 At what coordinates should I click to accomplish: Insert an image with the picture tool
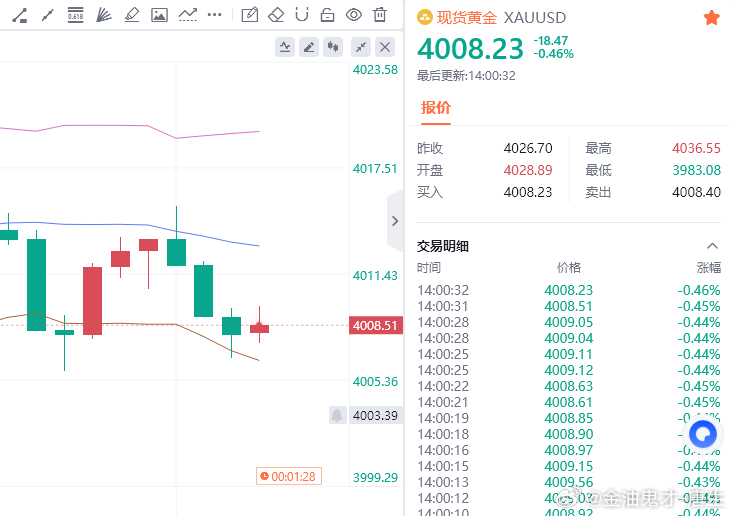tap(159, 15)
